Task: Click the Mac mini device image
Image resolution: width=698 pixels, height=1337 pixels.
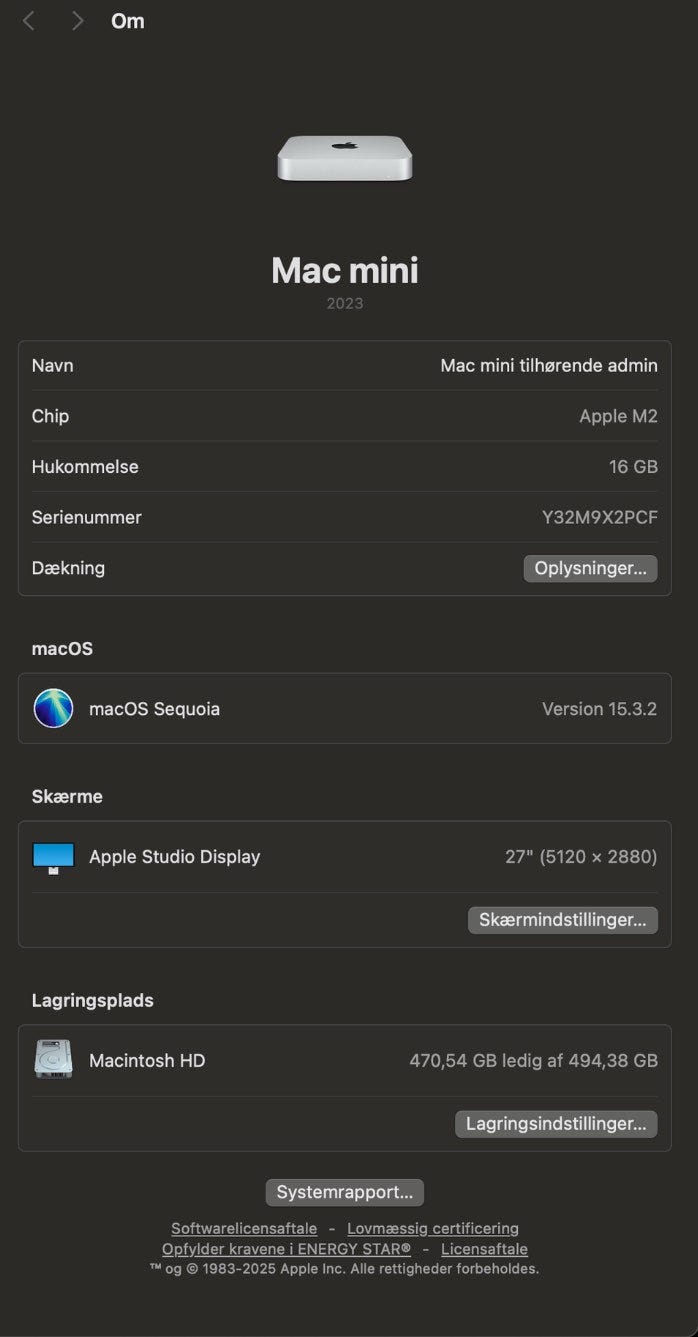Action: coord(345,159)
